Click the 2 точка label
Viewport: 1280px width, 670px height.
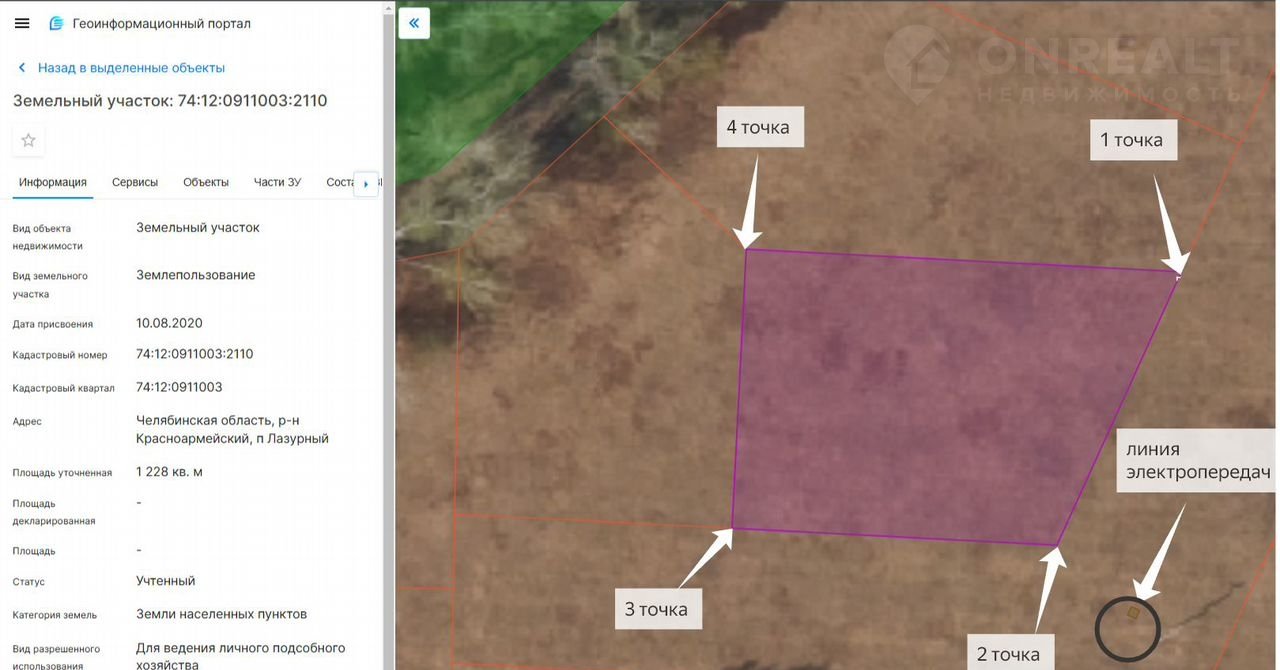(x=1008, y=654)
